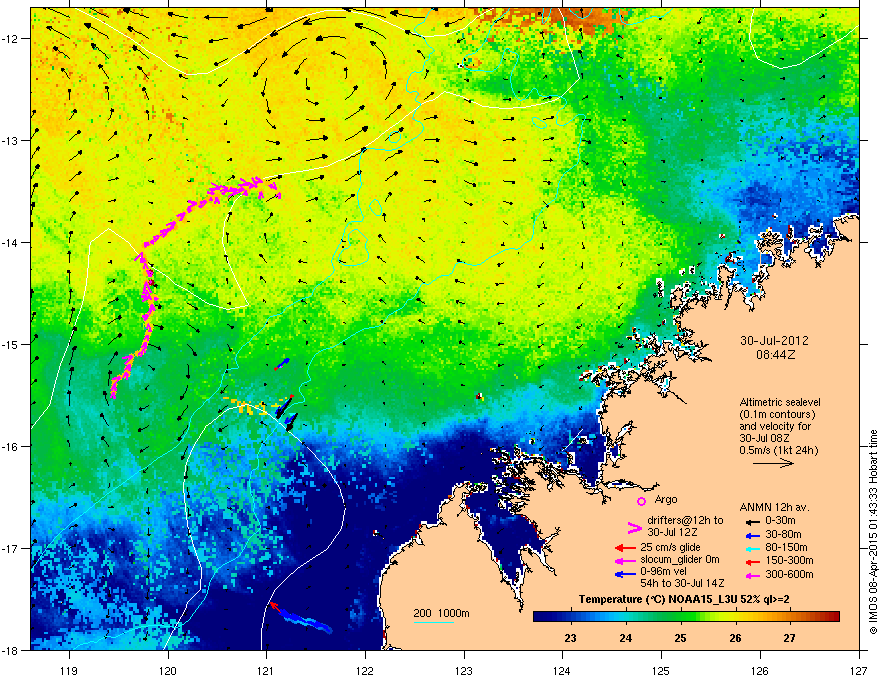Click the Argo legend label
Image resolution: width=880 pixels, height=680 pixels.
pyautogui.click(x=666, y=499)
